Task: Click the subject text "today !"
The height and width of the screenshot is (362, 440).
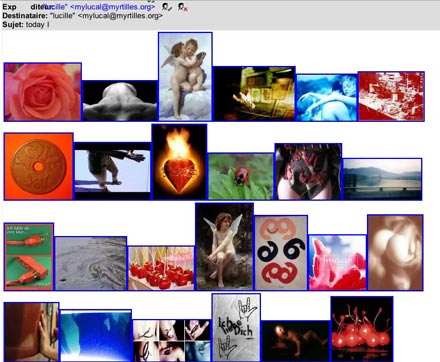Action: (38, 25)
